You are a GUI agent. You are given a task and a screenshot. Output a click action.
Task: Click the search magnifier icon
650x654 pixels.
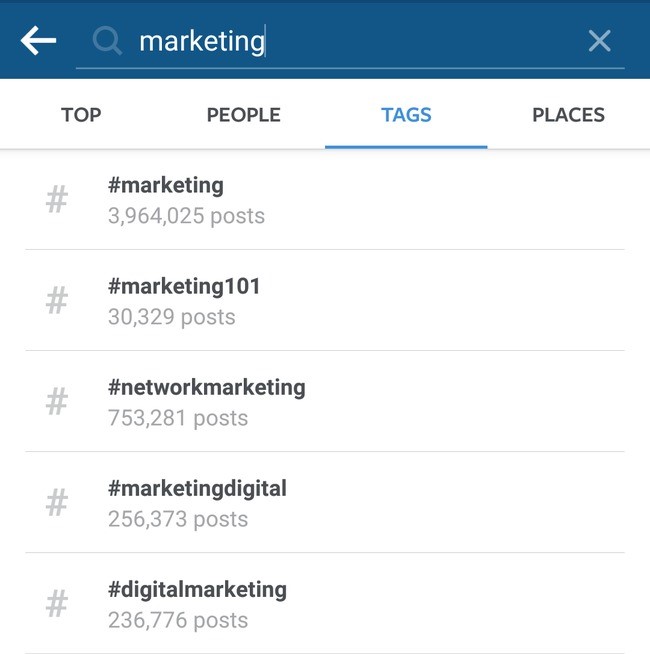tap(107, 41)
